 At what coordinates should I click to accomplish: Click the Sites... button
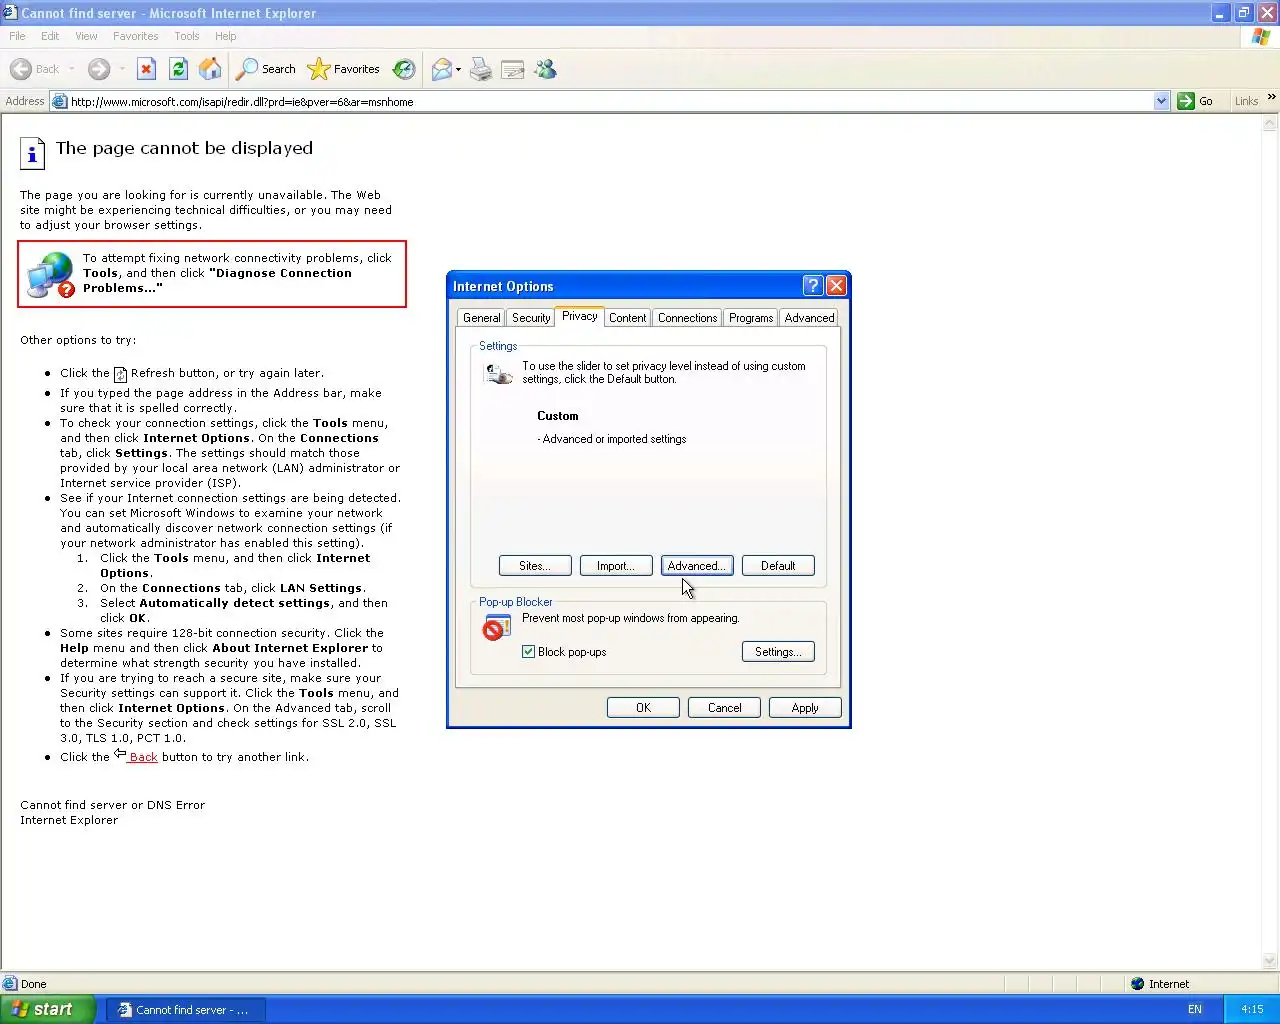535,566
